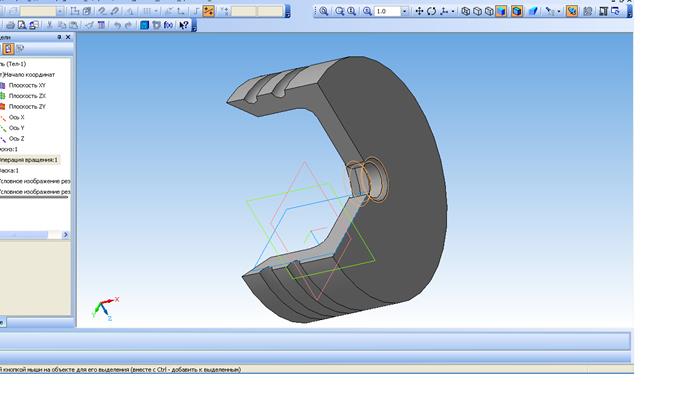Open the top-left toolbar combo box dropdown
681x409 pixels.
[x=60, y=11]
